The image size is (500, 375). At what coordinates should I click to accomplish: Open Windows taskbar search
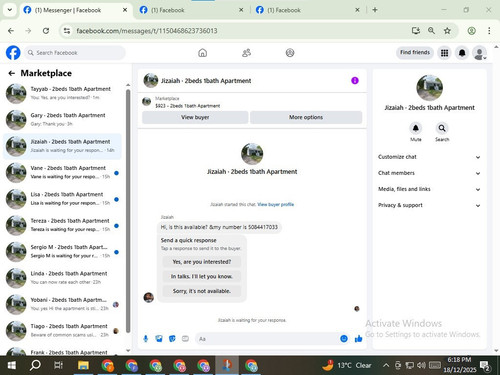(x=35, y=365)
